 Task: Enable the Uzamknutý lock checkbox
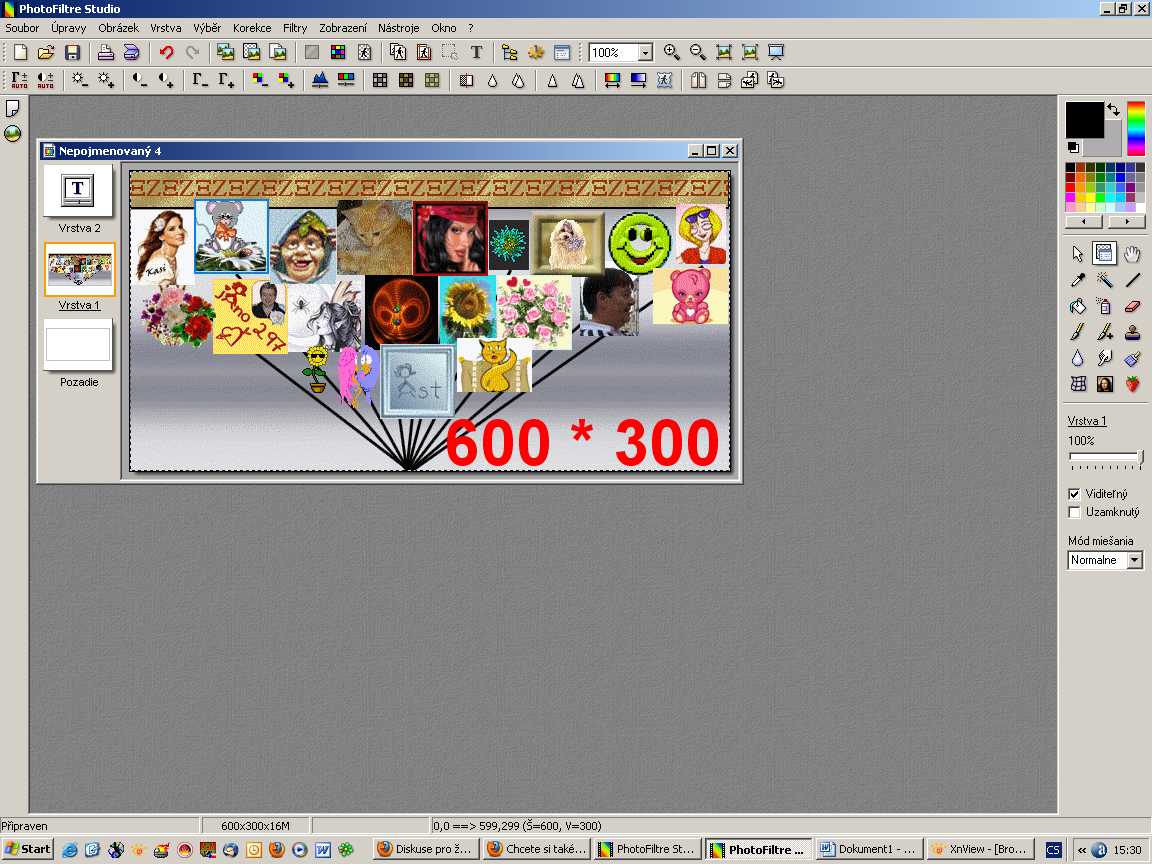(x=1075, y=512)
